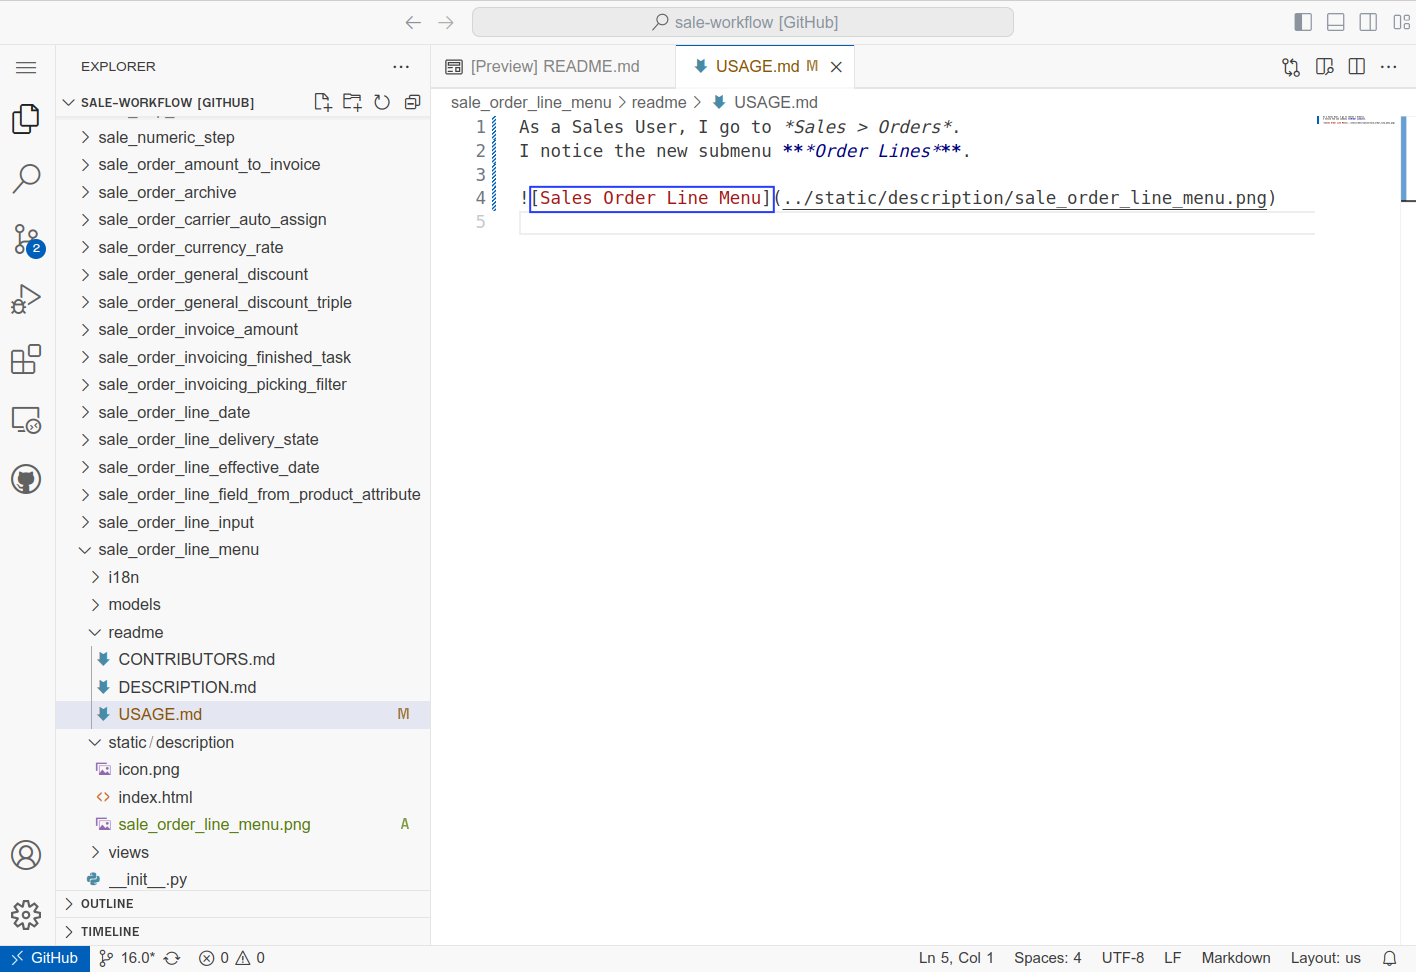Toggle the secondary side bar visibility
The height and width of the screenshot is (972, 1416).
(x=1368, y=22)
